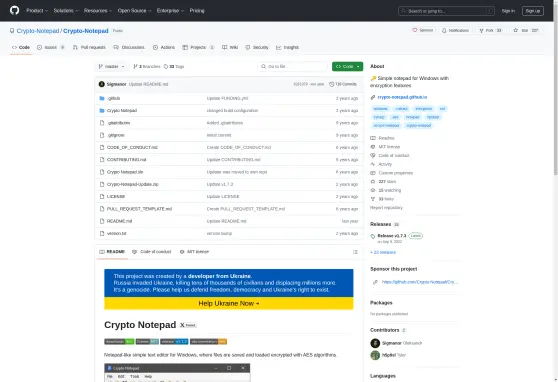
Task: Star the repository using the star icon
Action: click(515, 30)
